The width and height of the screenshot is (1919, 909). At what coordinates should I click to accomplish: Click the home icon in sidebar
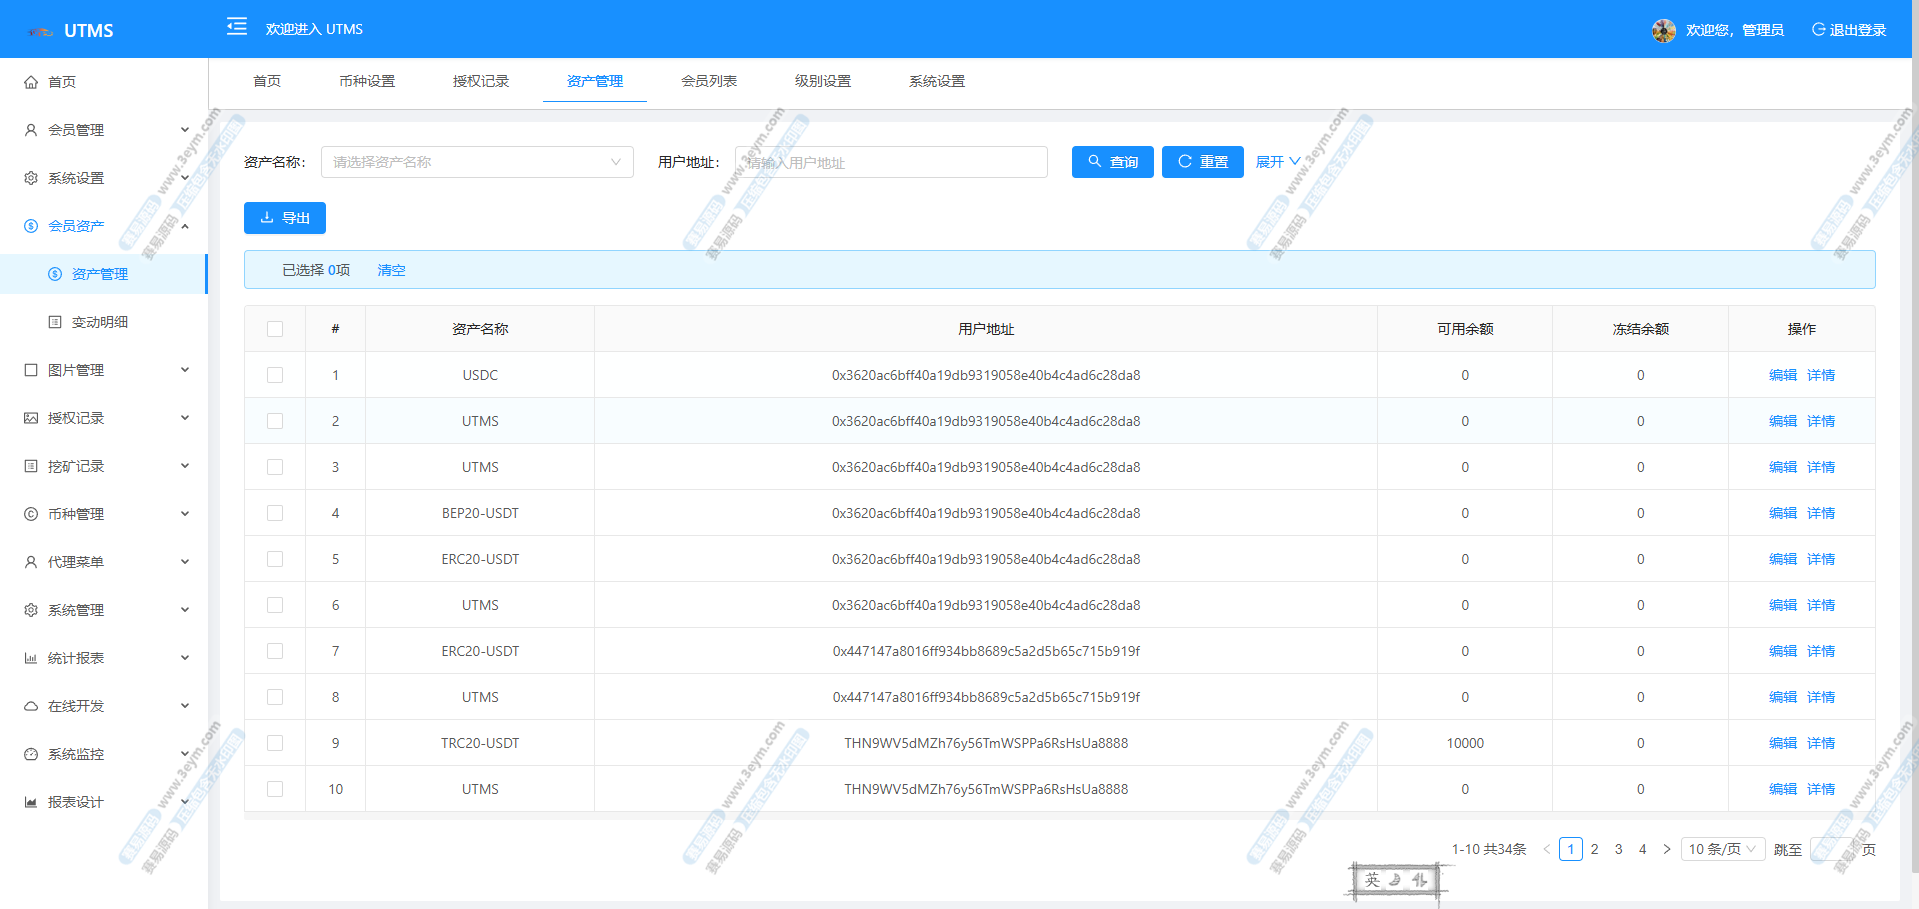pyautogui.click(x=31, y=82)
